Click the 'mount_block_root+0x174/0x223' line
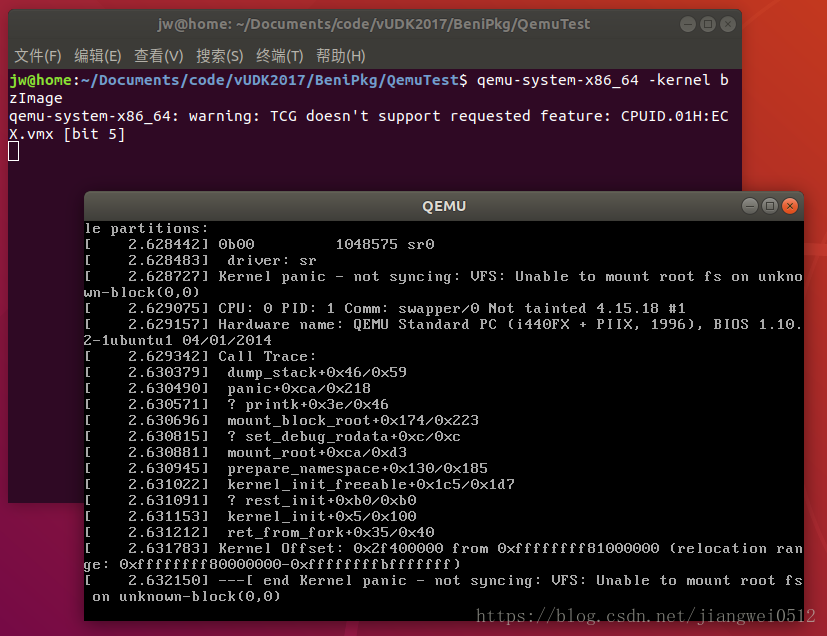The width and height of the screenshot is (827, 636). 282,420
